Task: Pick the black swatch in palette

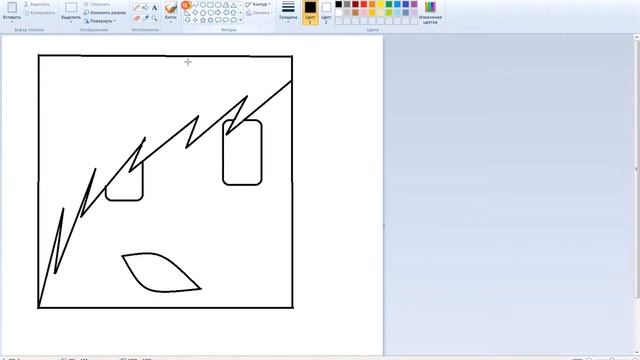Action: tap(338, 4)
